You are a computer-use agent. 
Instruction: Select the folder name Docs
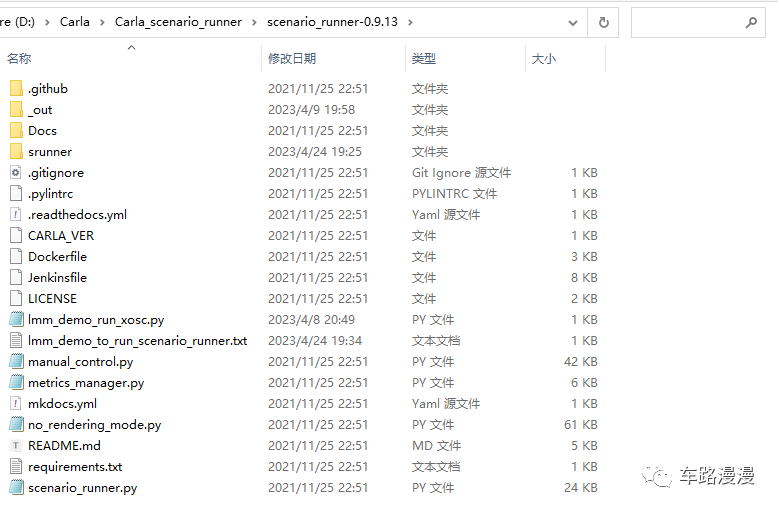click(42, 131)
